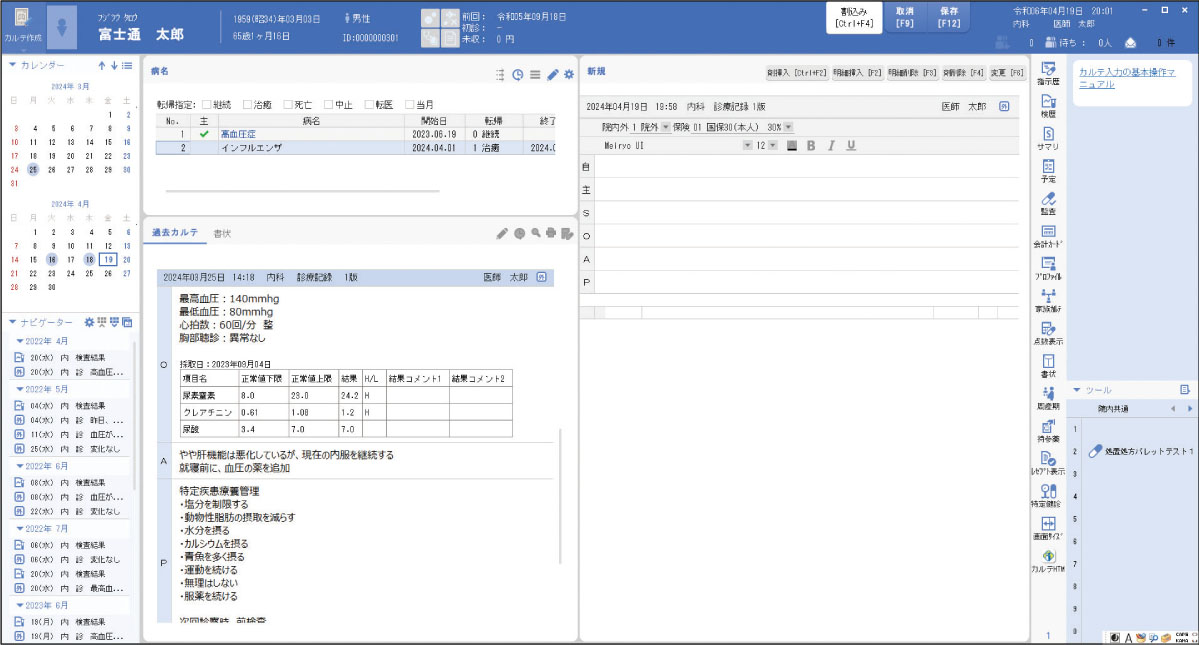Image resolution: width=1199 pixels, height=645 pixels.
Task: Check the 継続 outcome filter checkbox
Action: click(208, 104)
